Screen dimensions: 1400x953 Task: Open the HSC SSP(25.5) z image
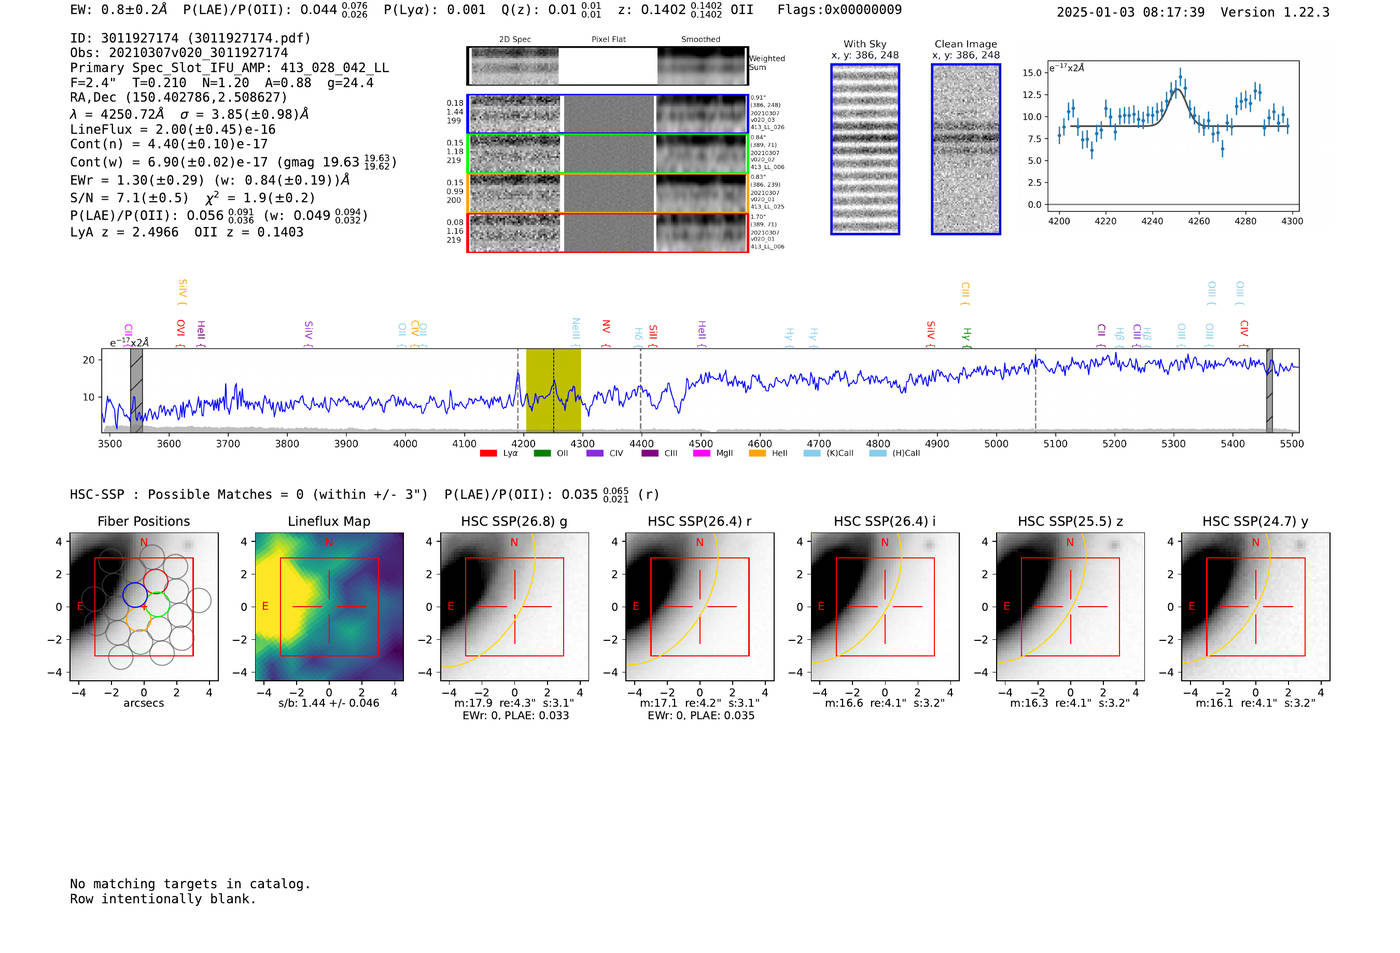1070,607
